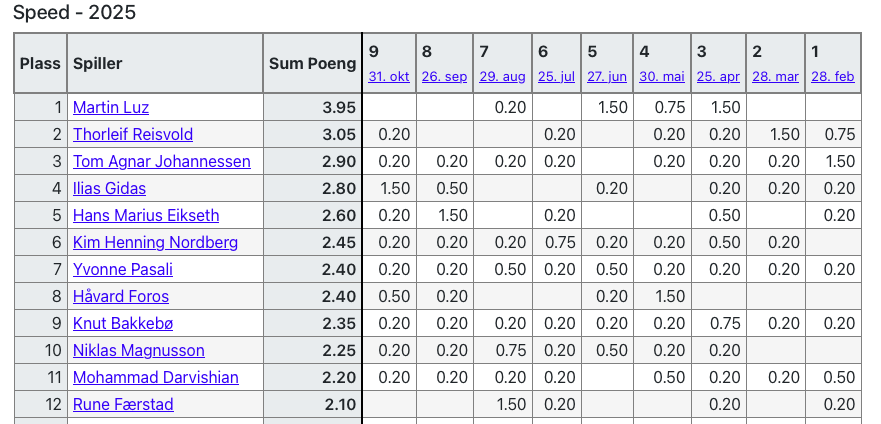Open the 25. apr tournament link
Viewport: 881px width, 424px height.
(718, 76)
